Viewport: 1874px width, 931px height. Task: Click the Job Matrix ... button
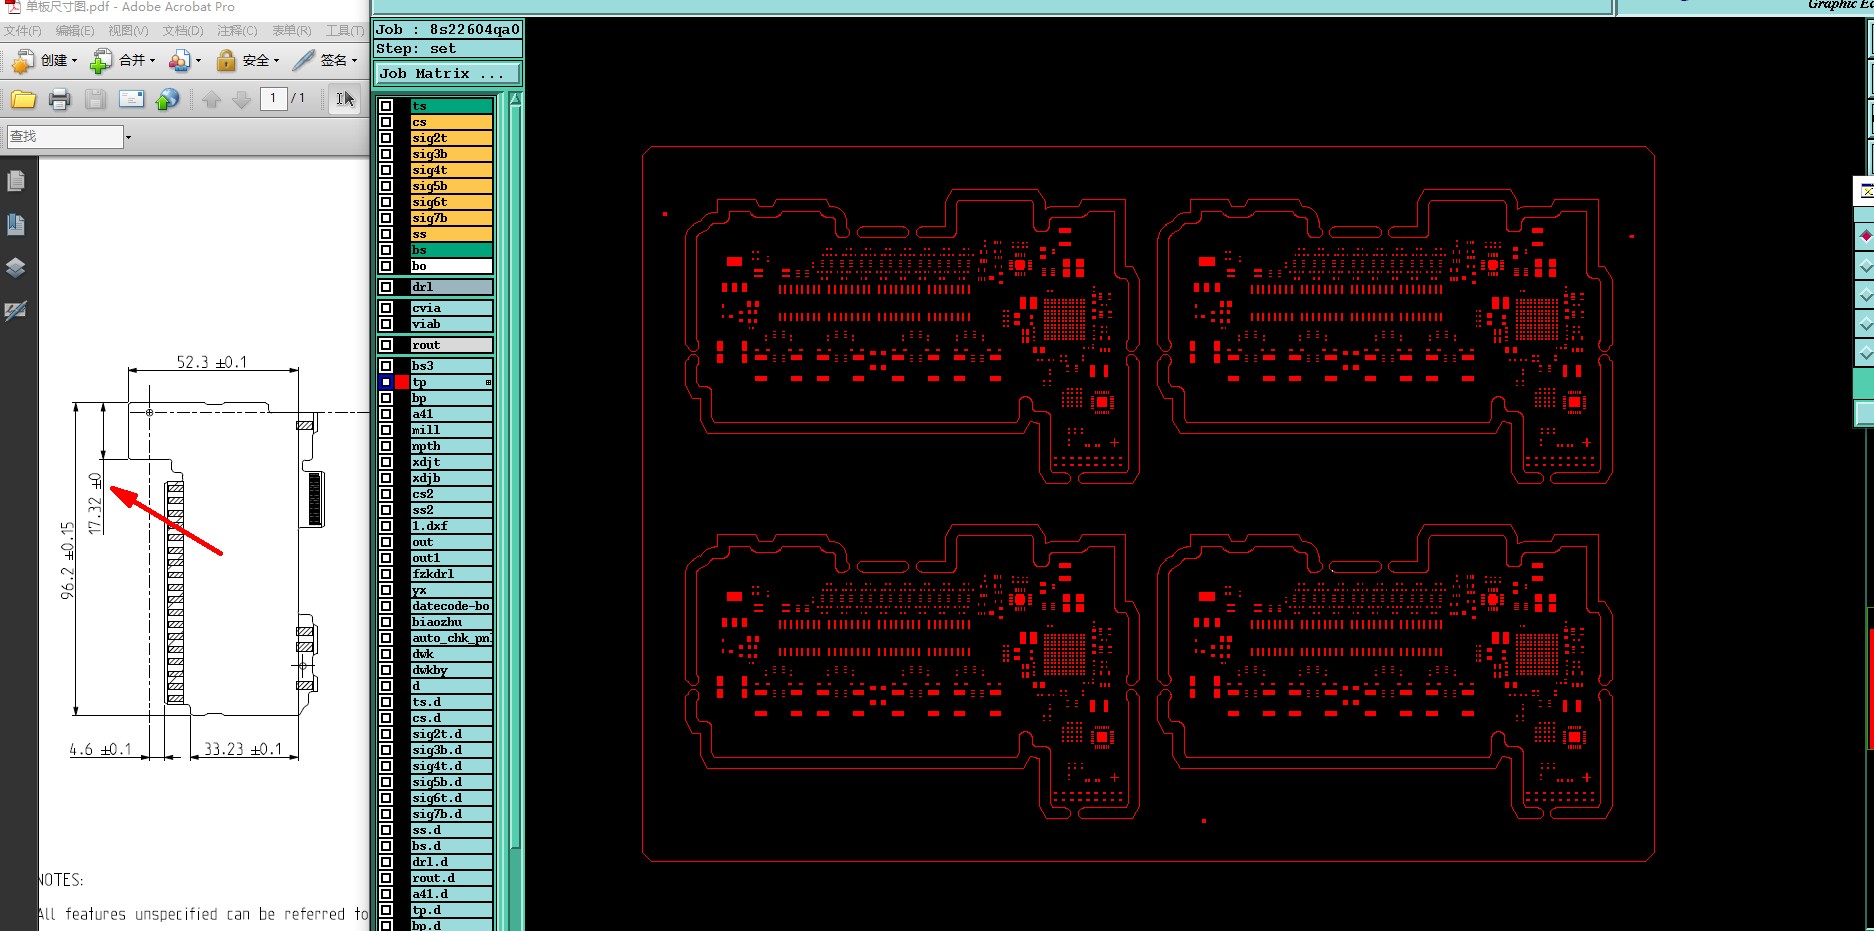click(x=448, y=74)
